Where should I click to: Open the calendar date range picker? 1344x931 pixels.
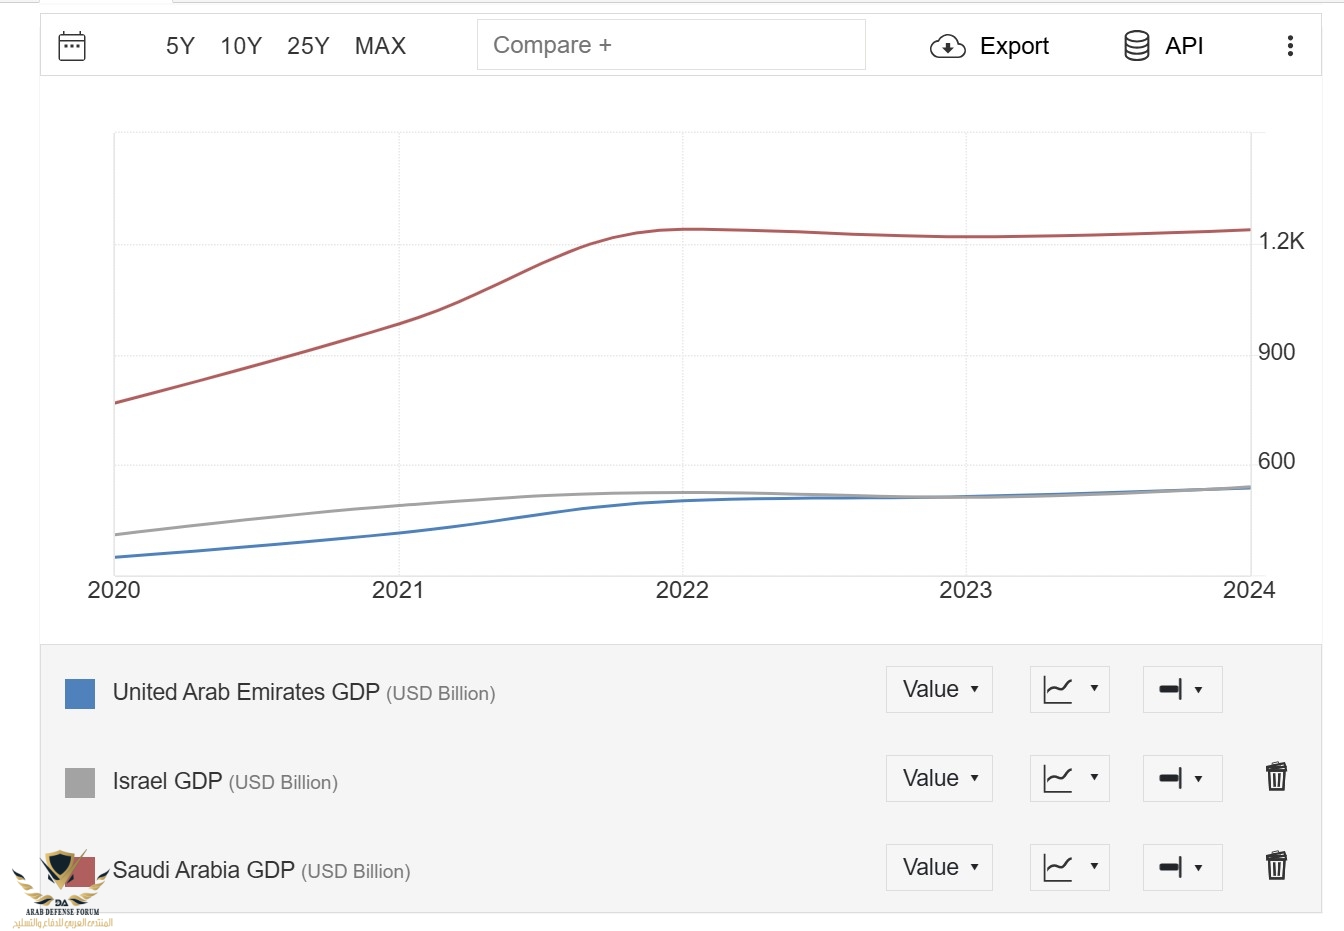click(72, 46)
